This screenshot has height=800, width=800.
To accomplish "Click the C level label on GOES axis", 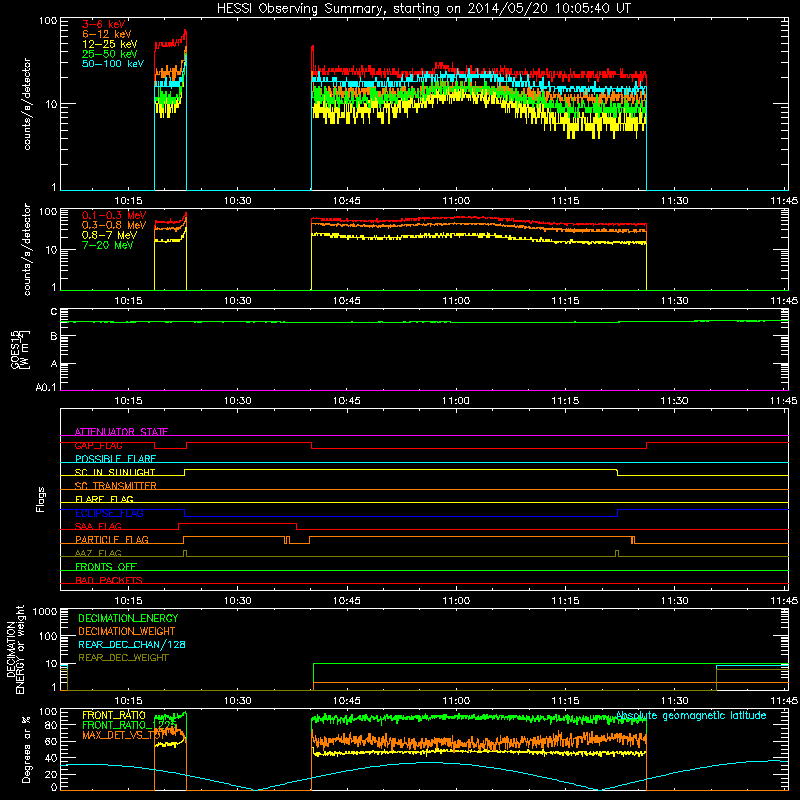I will (x=54, y=312).
